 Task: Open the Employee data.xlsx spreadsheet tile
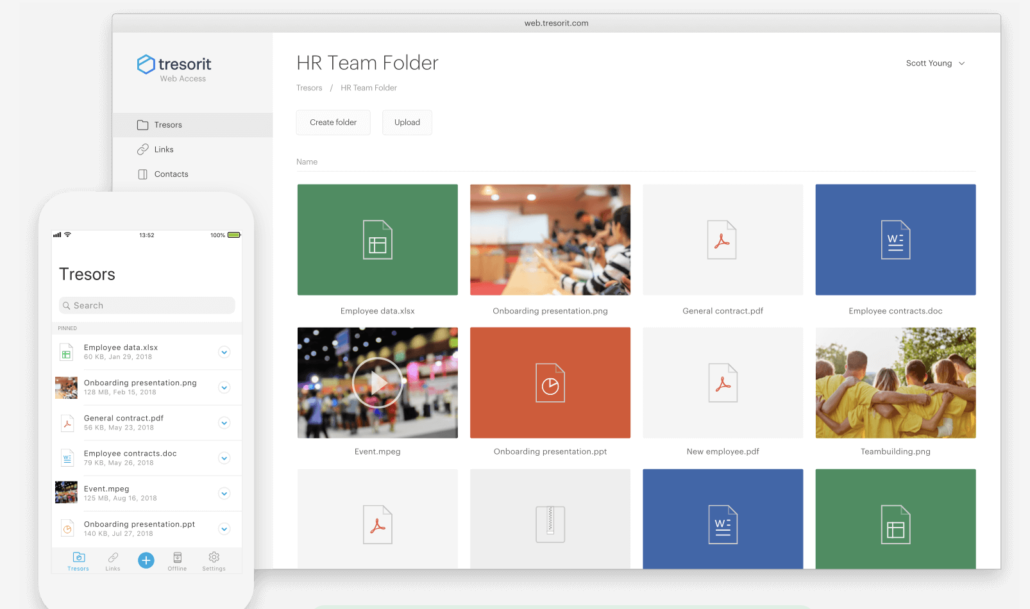click(377, 240)
